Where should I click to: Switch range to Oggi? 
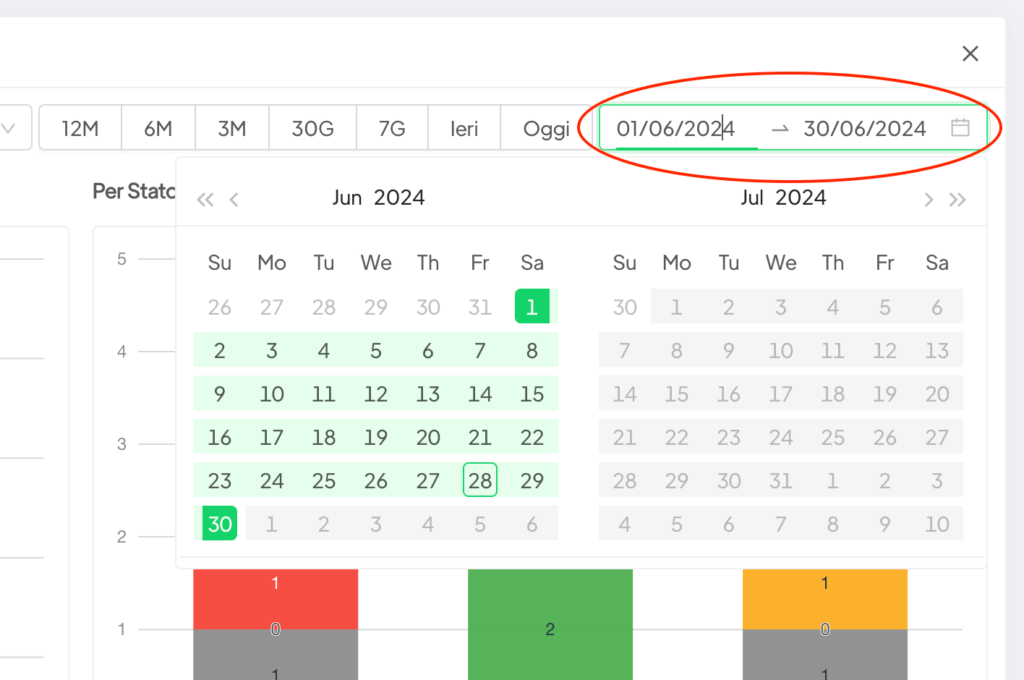[x=546, y=128]
